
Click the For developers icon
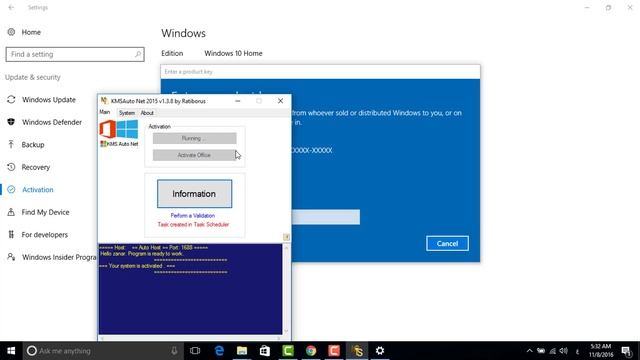coord(11,234)
